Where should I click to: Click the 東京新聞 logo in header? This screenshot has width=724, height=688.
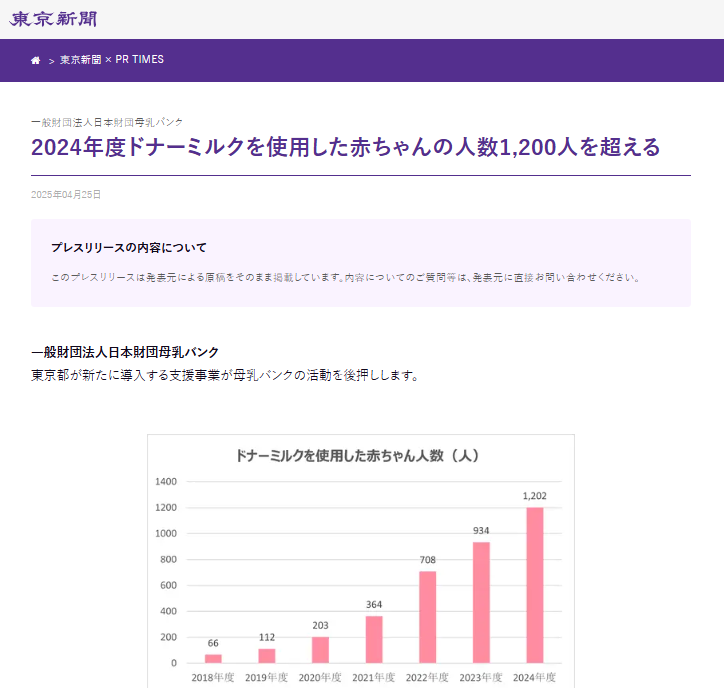[55, 19]
